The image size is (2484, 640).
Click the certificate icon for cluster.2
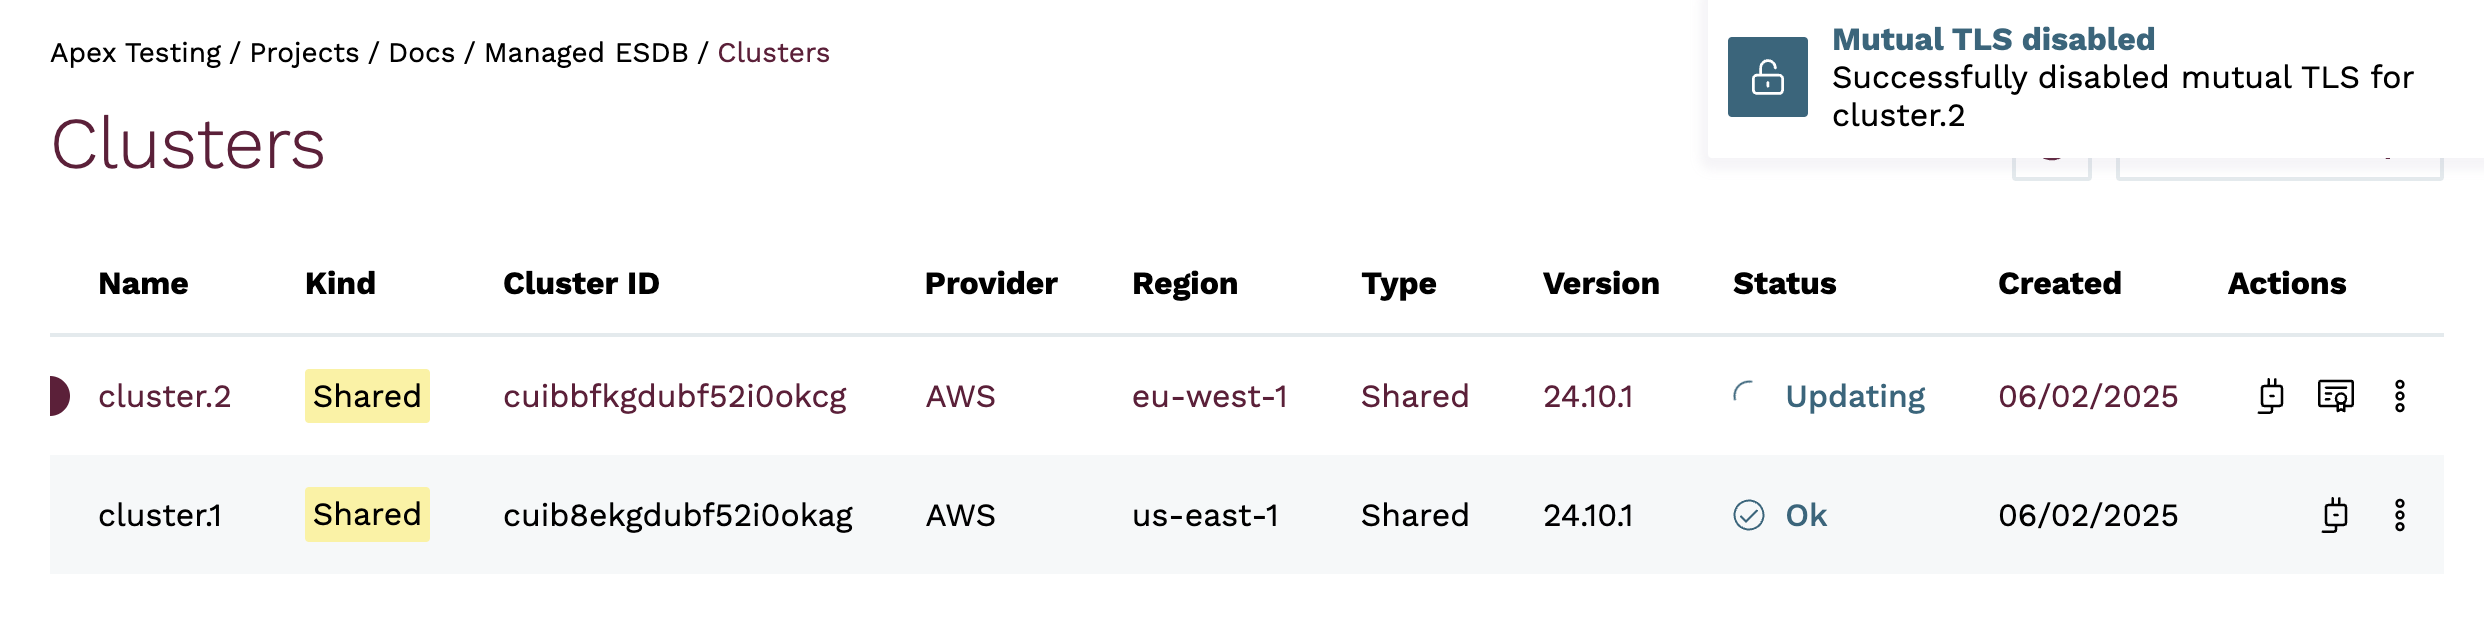coord(2335,396)
